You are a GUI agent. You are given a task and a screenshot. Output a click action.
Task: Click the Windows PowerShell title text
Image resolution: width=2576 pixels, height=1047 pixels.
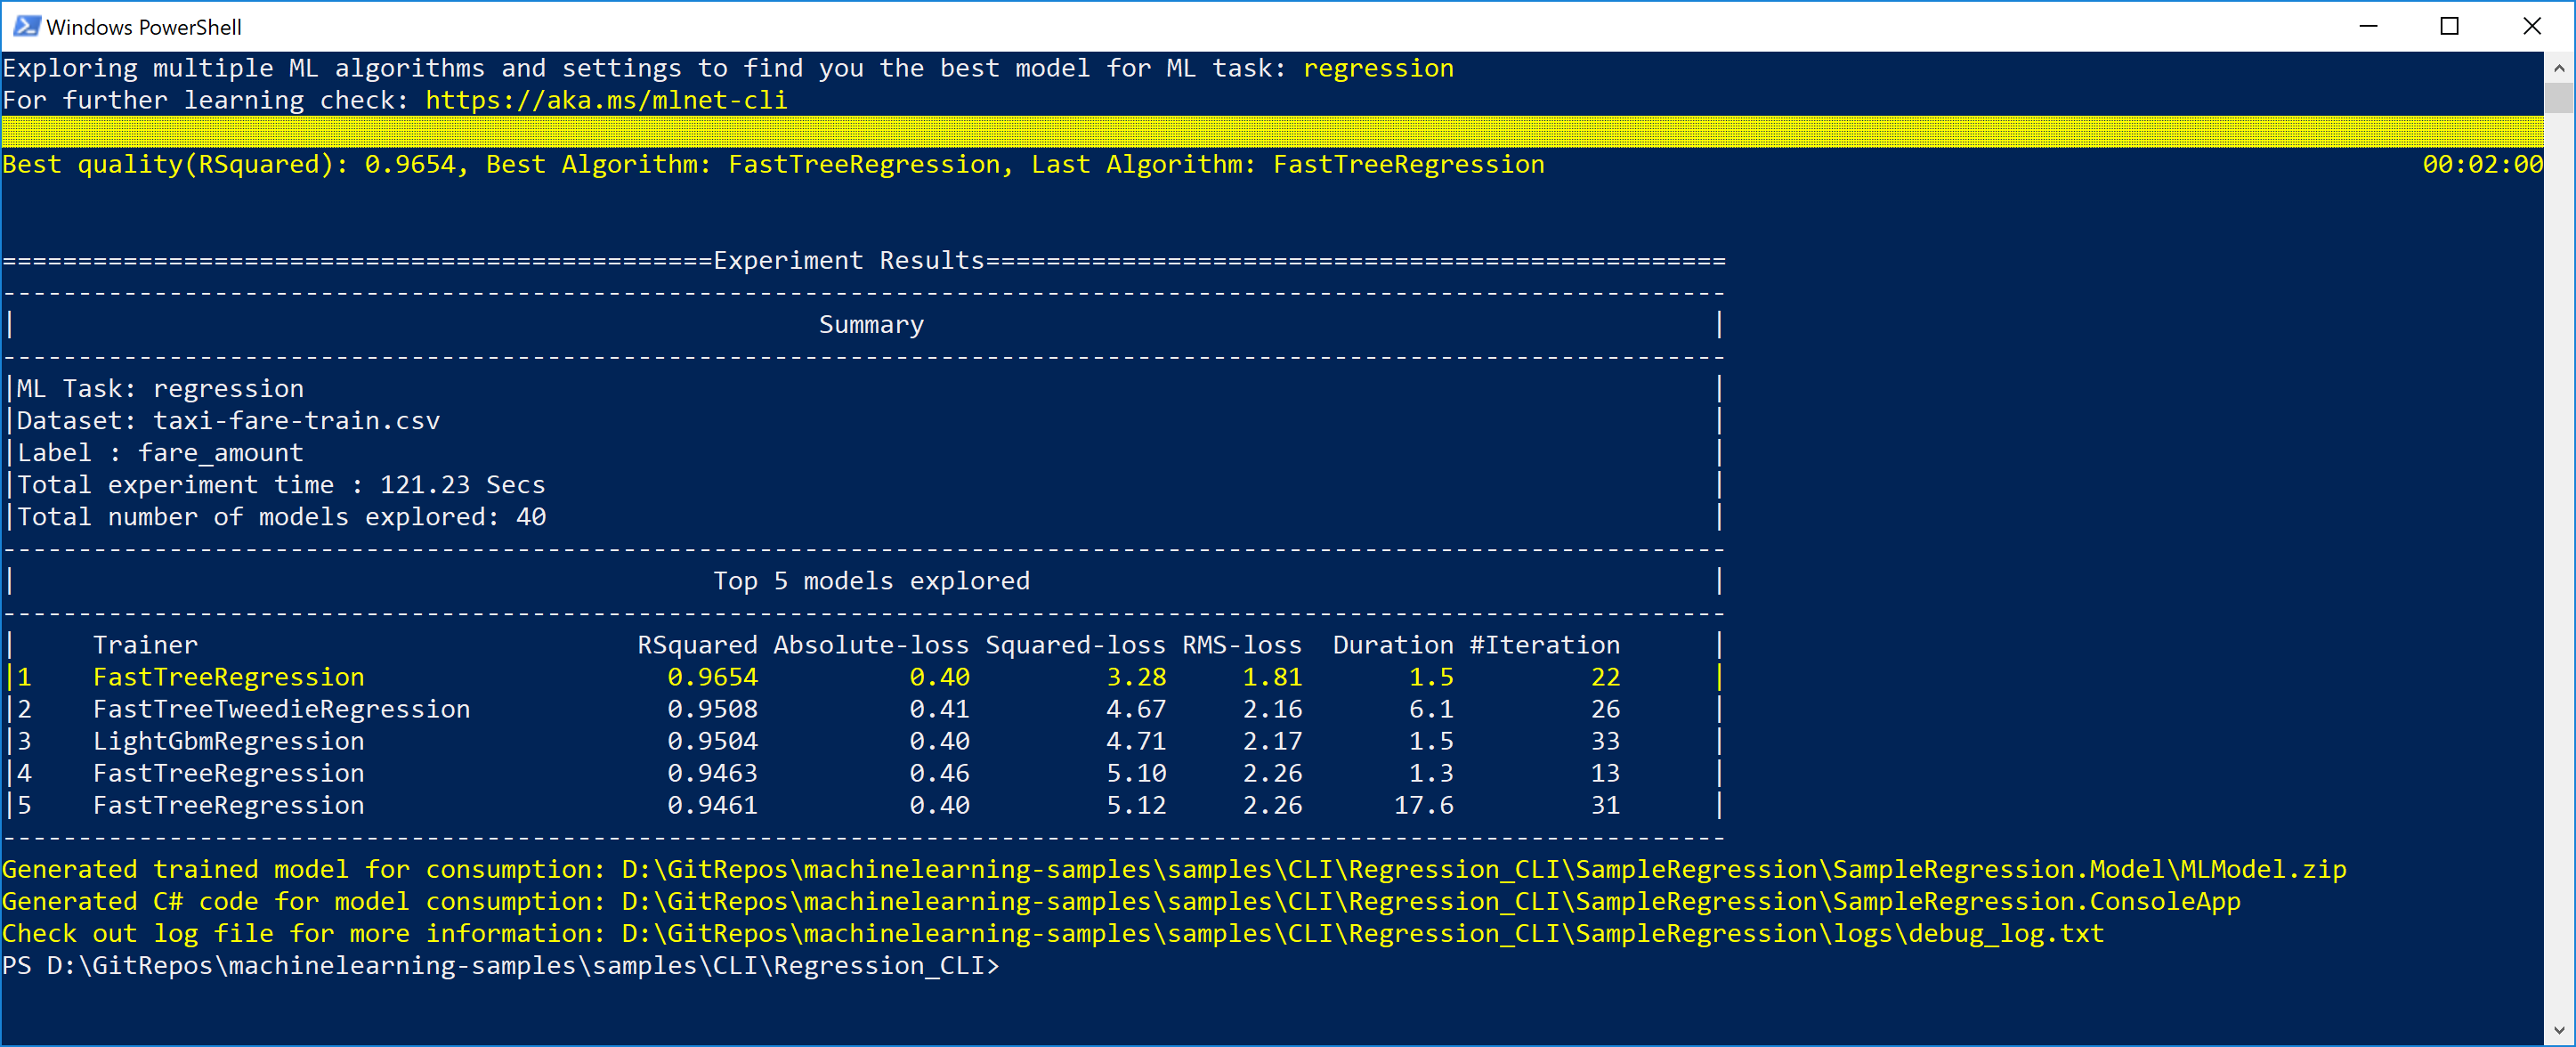coord(144,27)
